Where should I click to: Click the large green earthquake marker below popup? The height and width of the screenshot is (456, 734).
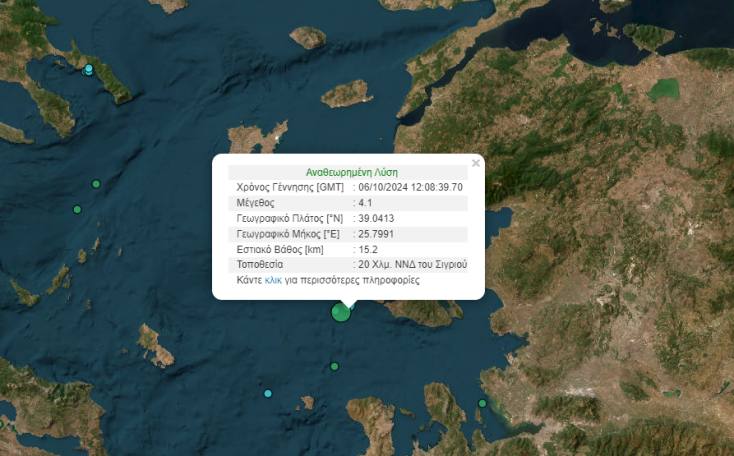341,313
